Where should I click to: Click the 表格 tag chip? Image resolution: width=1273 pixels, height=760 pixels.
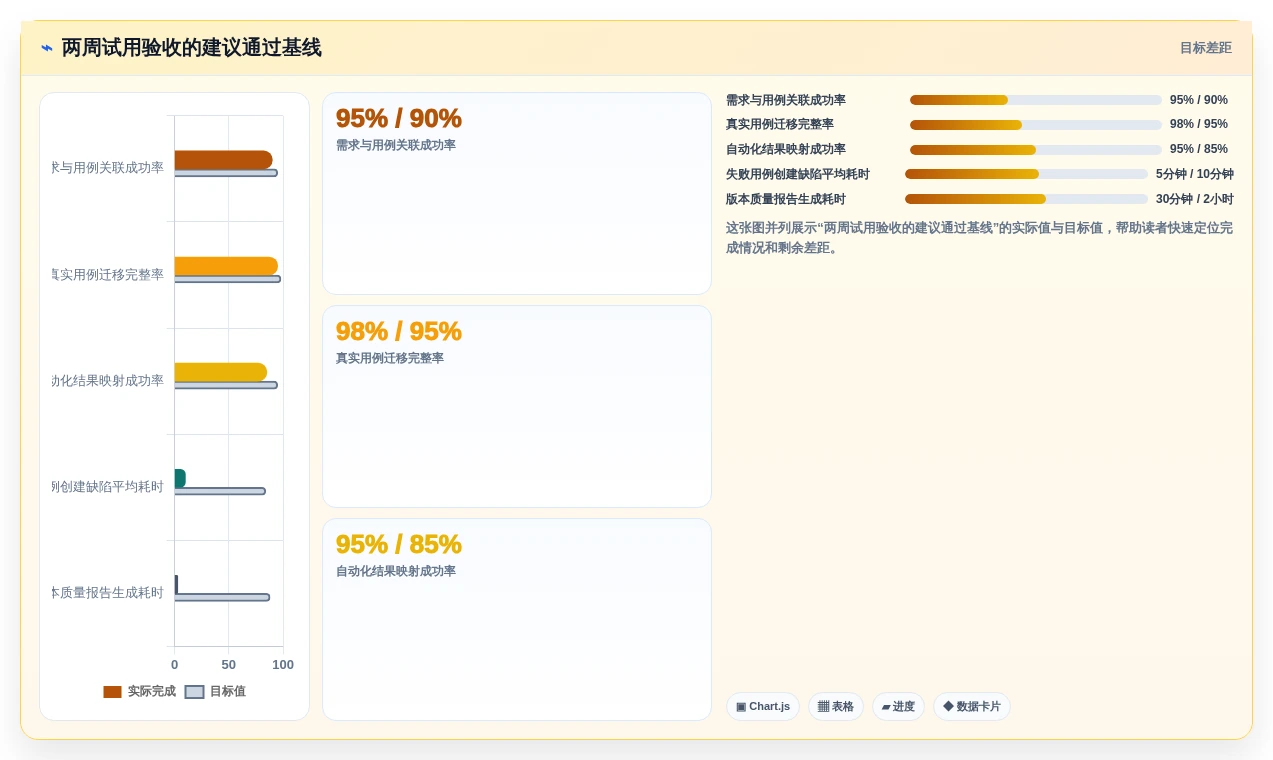pyautogui.click(x=835, y=706)
